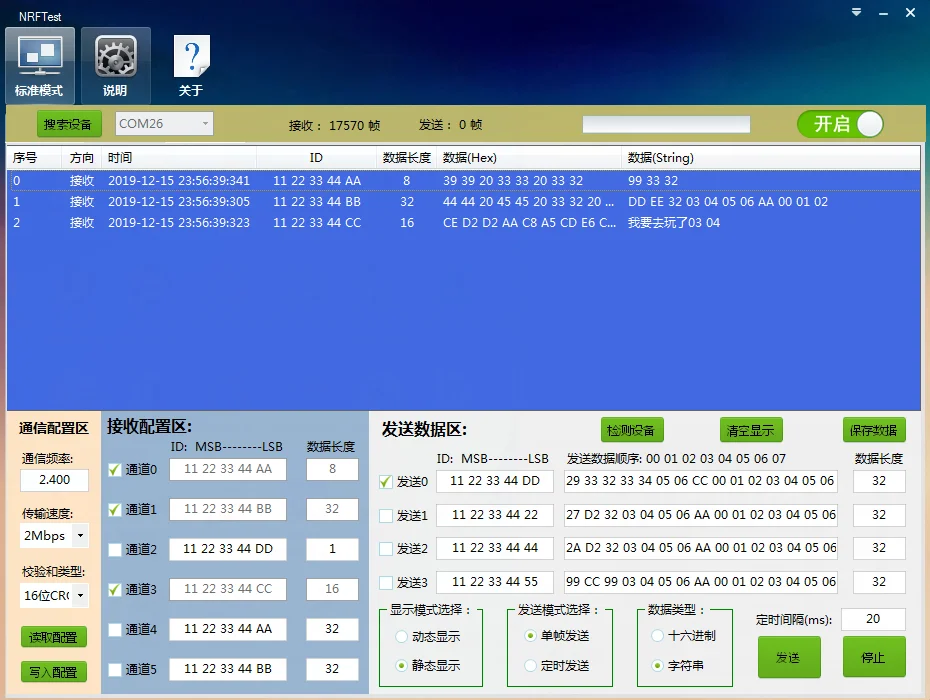Viewport: 930px width, 700px height.
Task: Enable the 通道2 checkbox
Action: [115, 549]
